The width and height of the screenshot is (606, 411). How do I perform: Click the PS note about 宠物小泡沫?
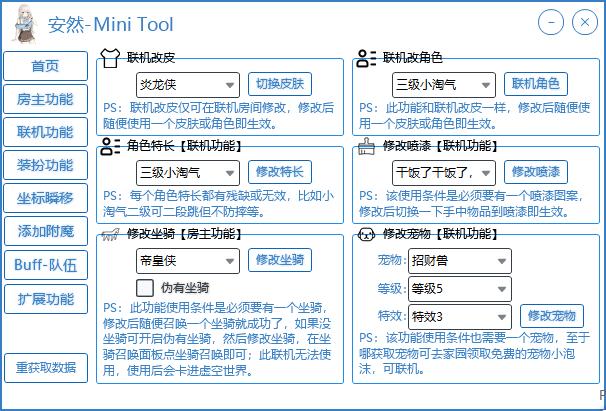click(475, 354)
